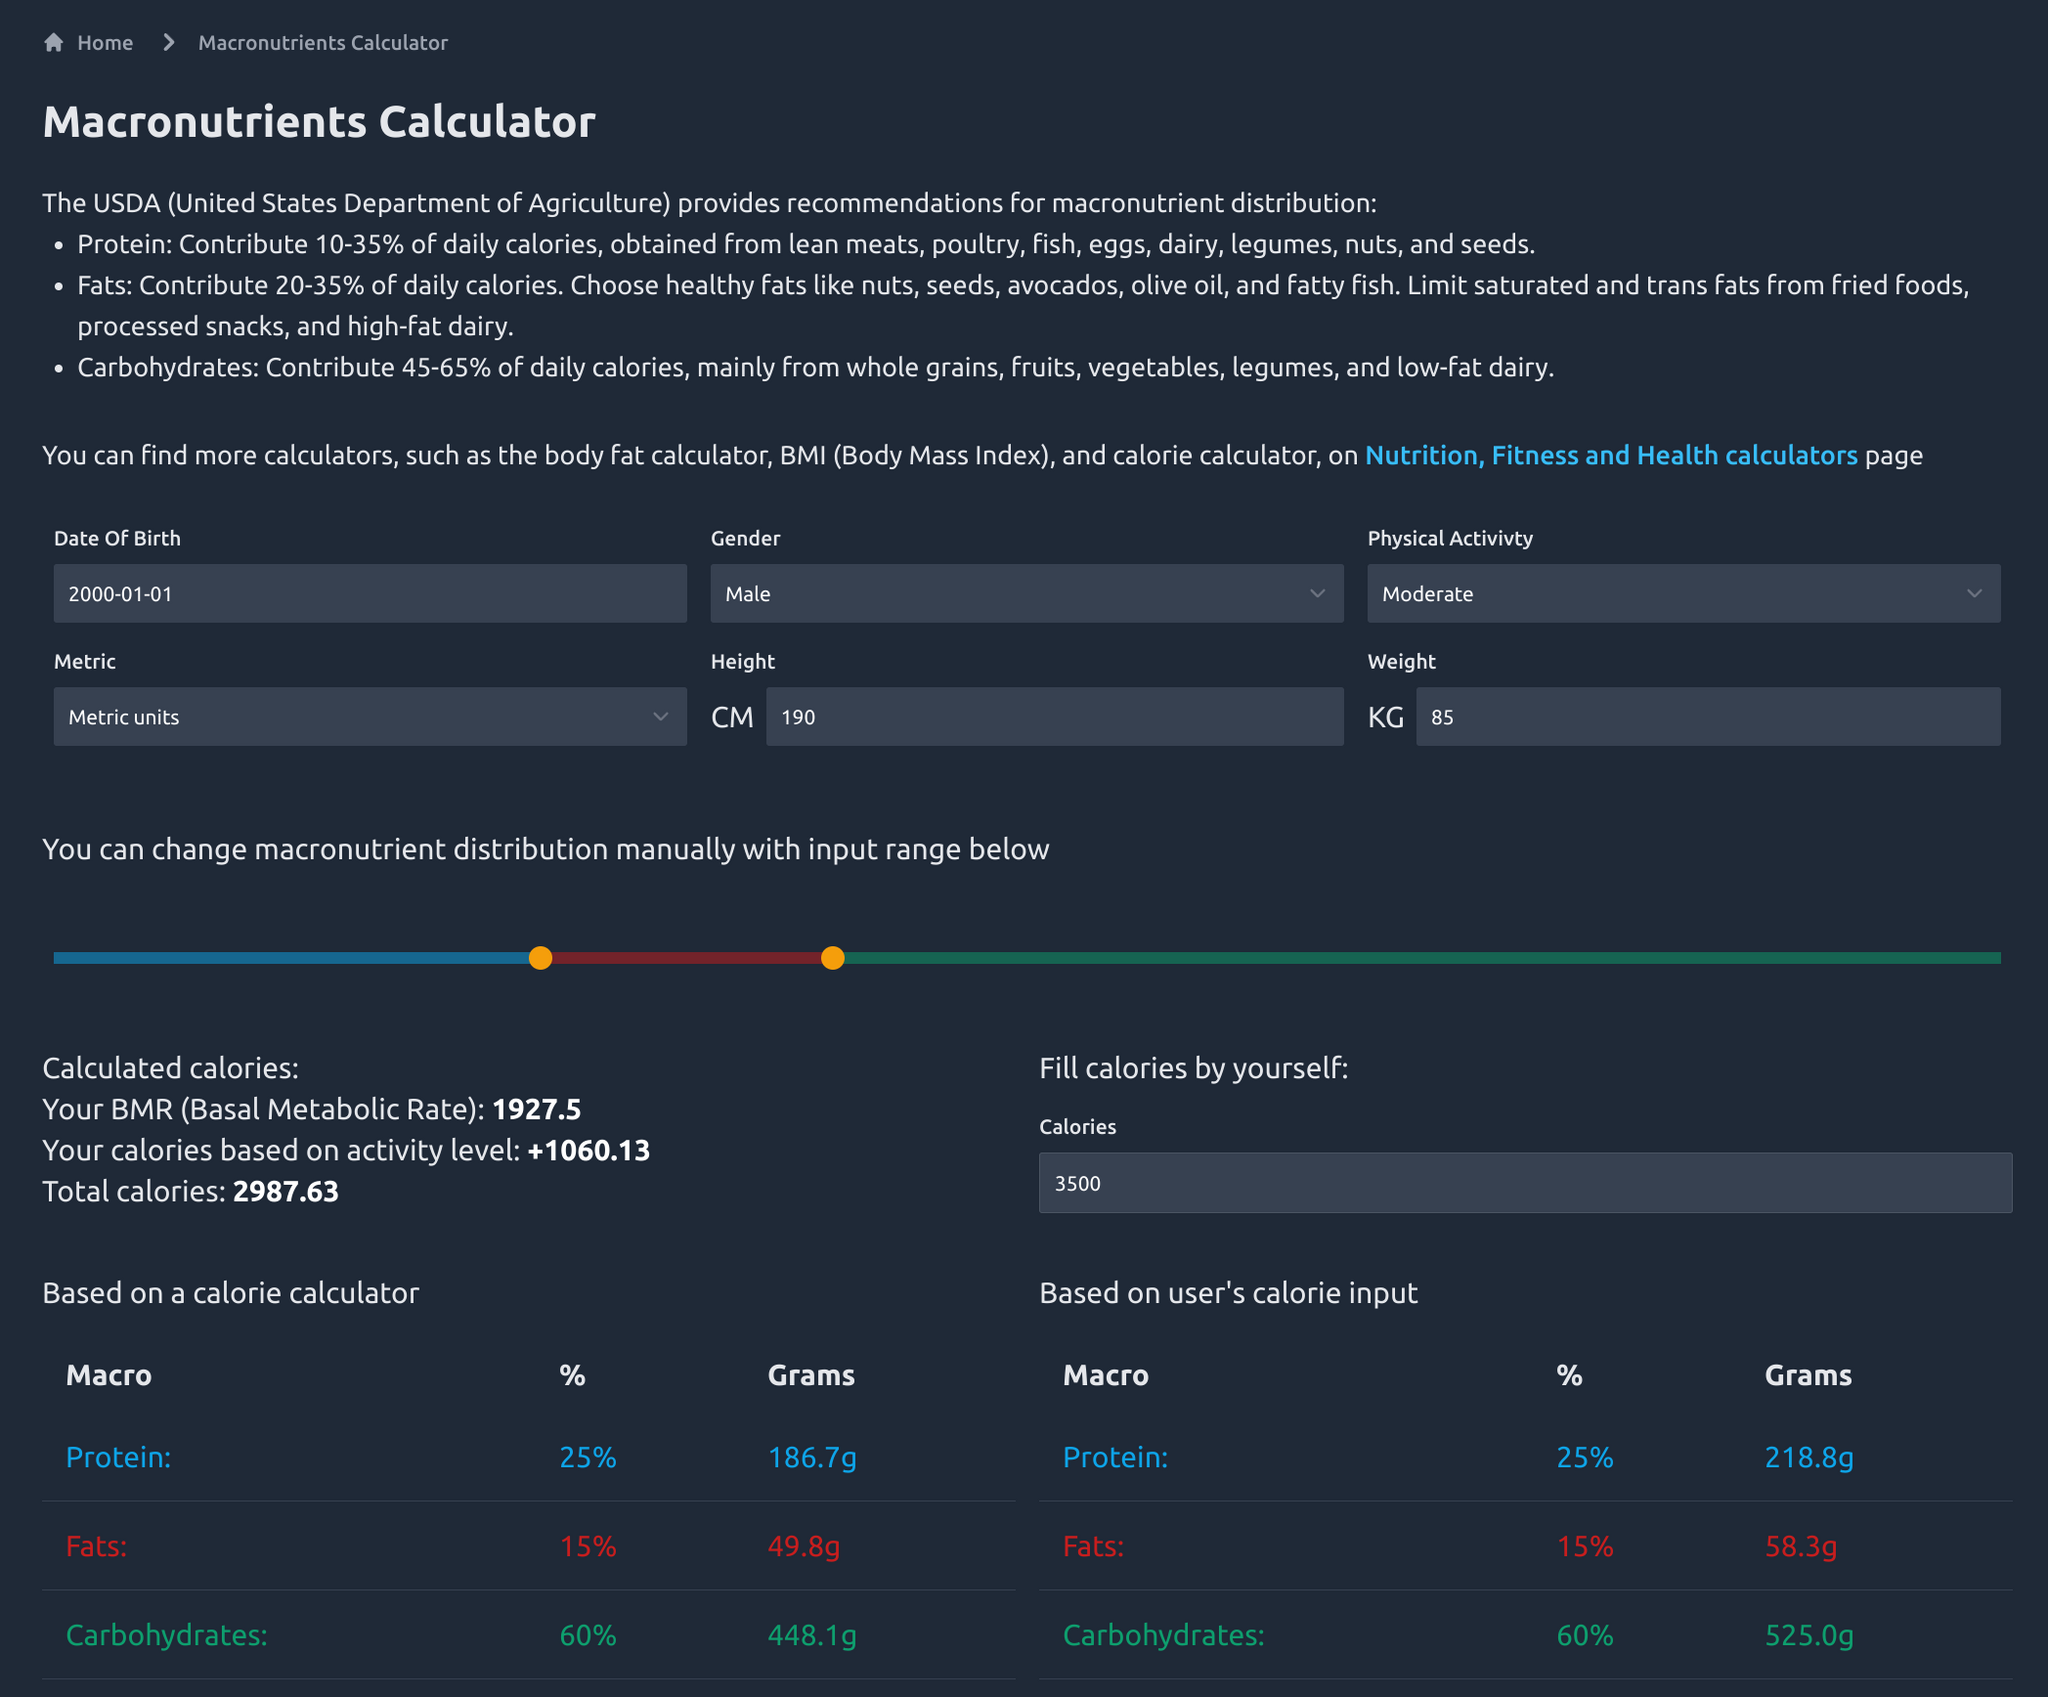Click the activity calories value +1060.13
Screen dimensions: 2048x1697
coord(589,1150)
